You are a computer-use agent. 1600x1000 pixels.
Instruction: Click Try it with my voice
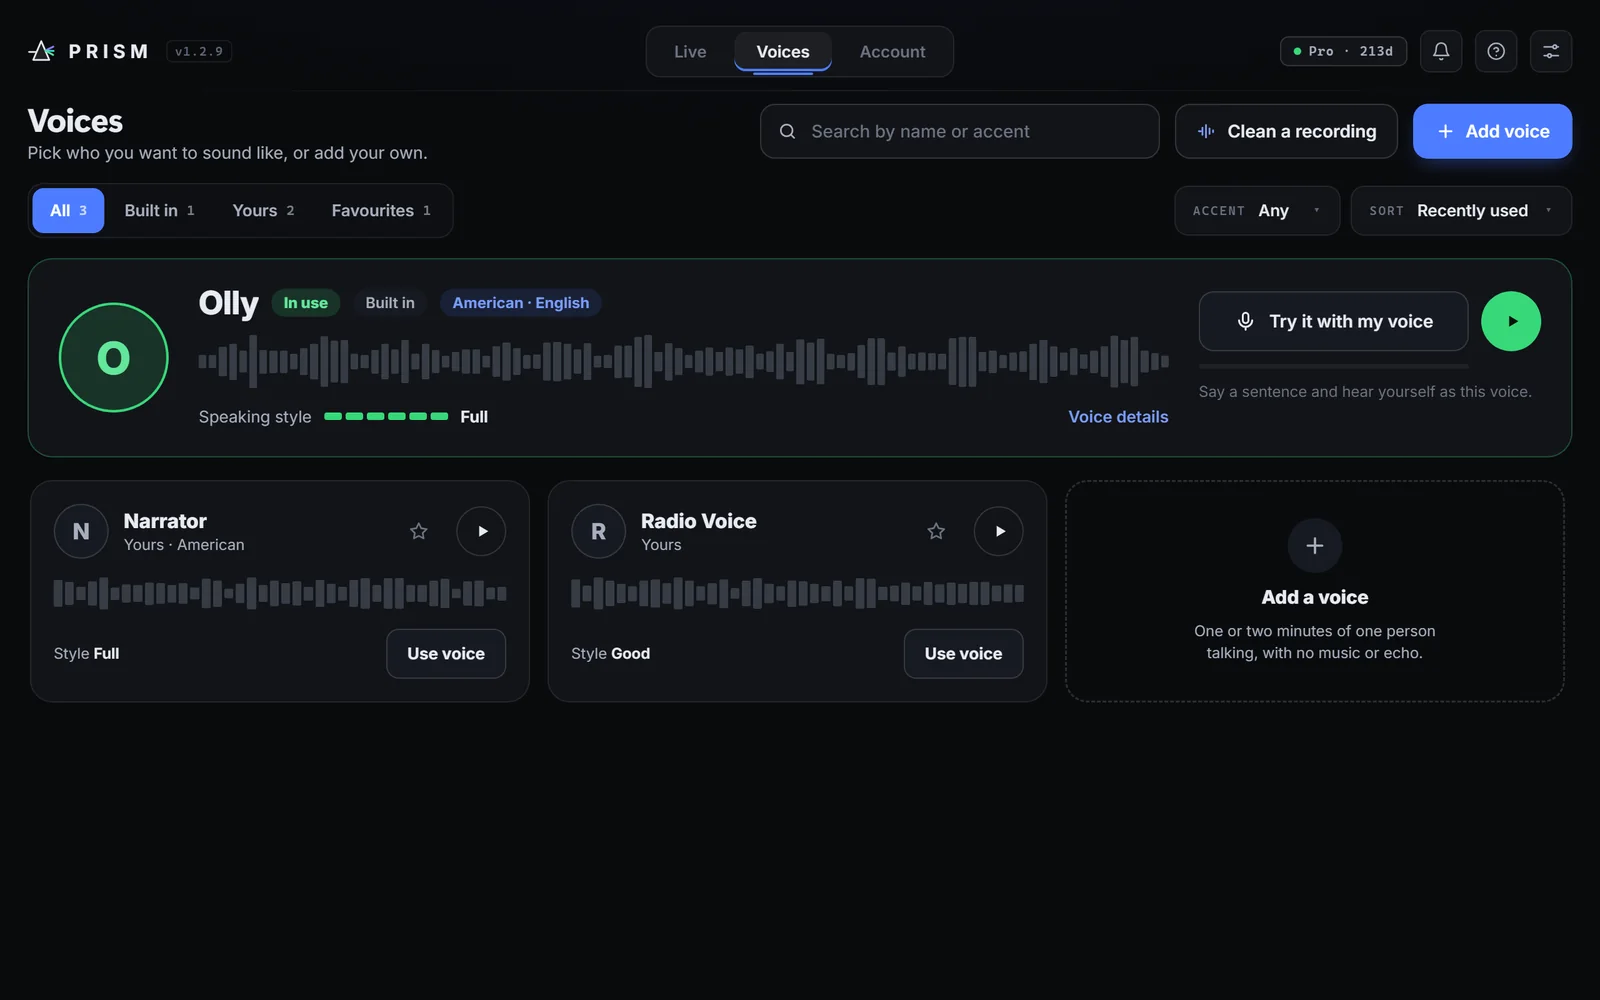coord(1333,321)
